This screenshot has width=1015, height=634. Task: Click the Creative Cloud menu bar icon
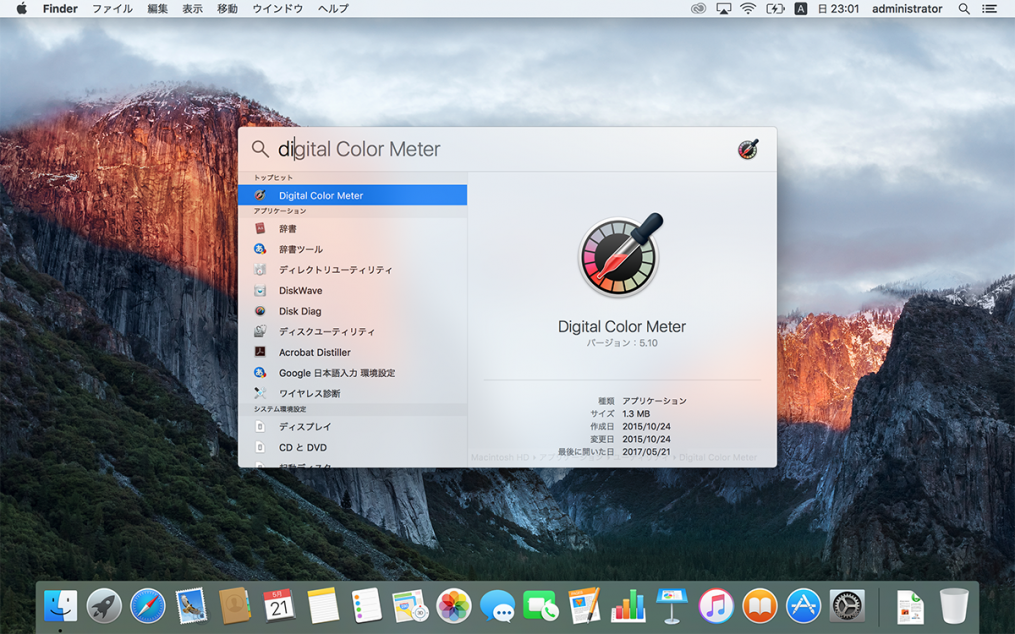[x=698, y=8]
